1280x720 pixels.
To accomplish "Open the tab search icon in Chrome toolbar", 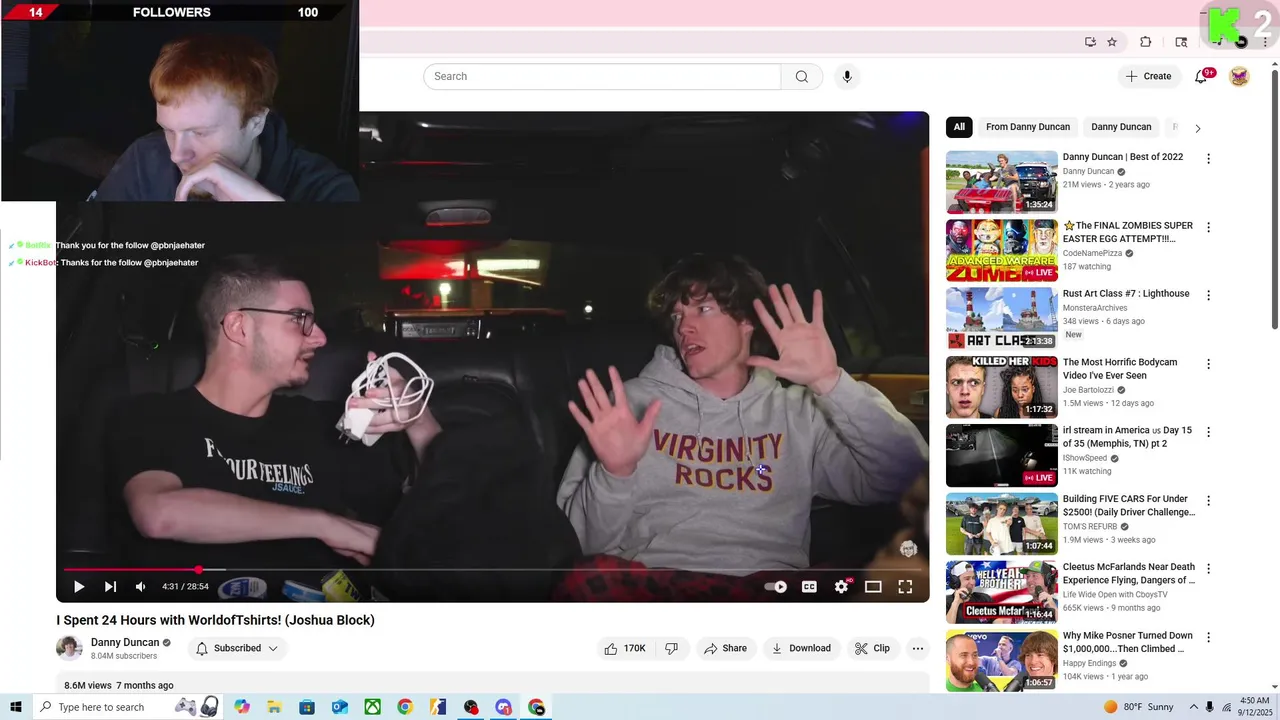I will coord(1181,42).
